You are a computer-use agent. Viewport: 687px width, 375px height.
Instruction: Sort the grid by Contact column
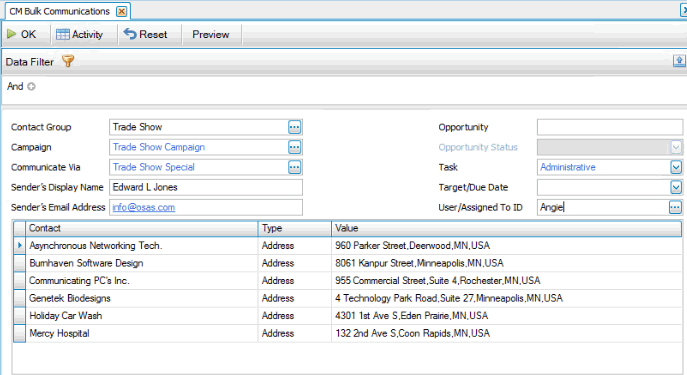pos(142,228)
